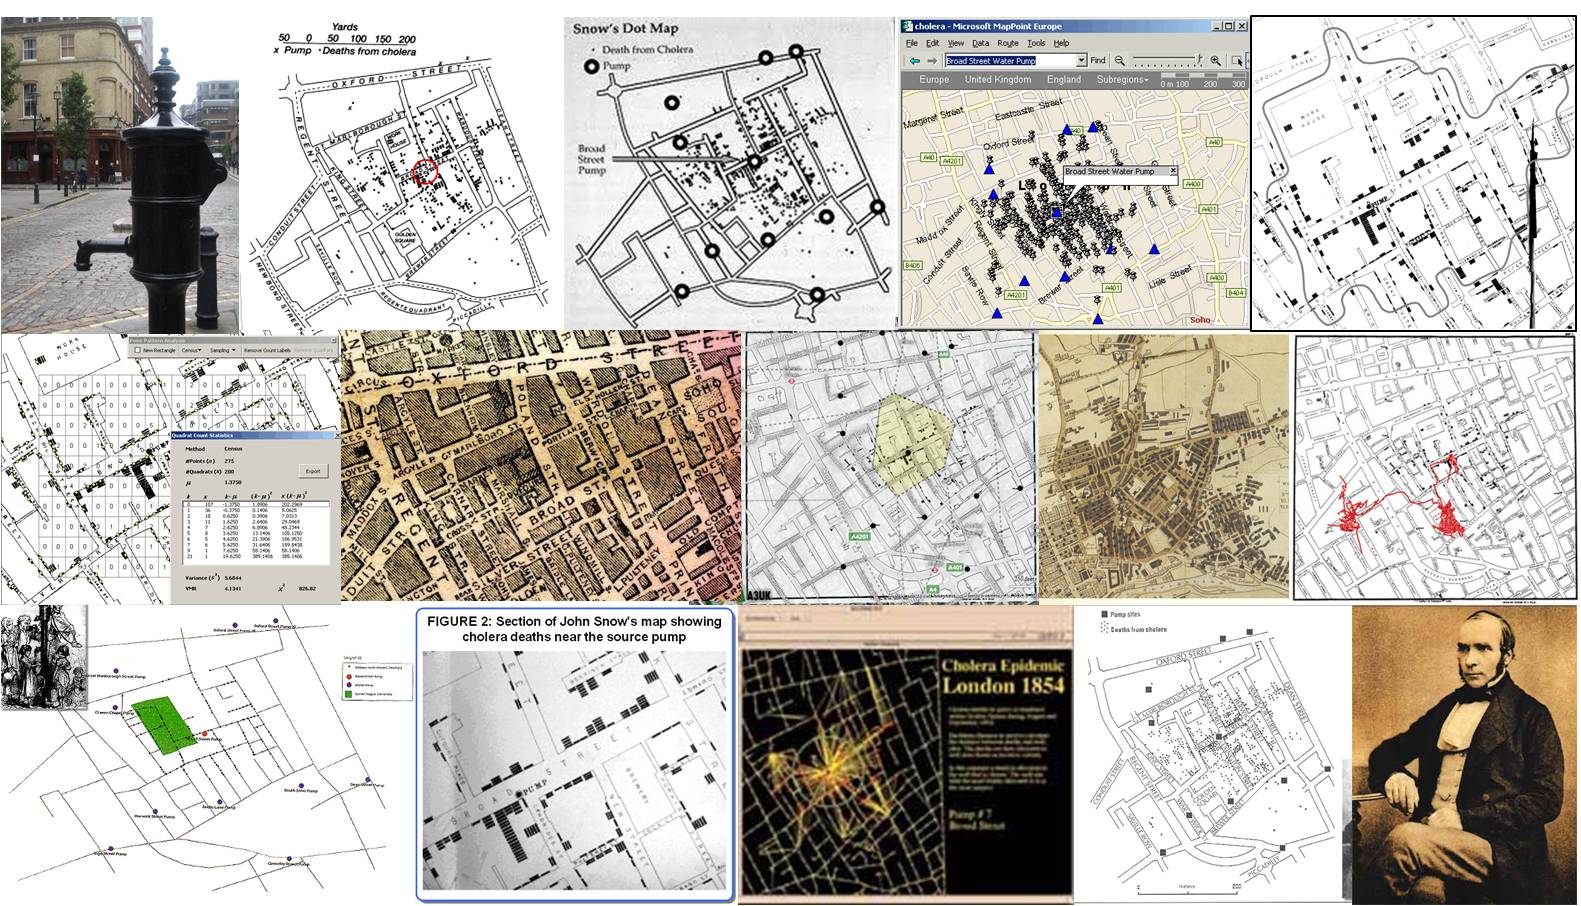This screenshot has width=1581, height=906.
Task: Close the Quadrat Count Statistics dialog
Action: [x=335, y=435]
